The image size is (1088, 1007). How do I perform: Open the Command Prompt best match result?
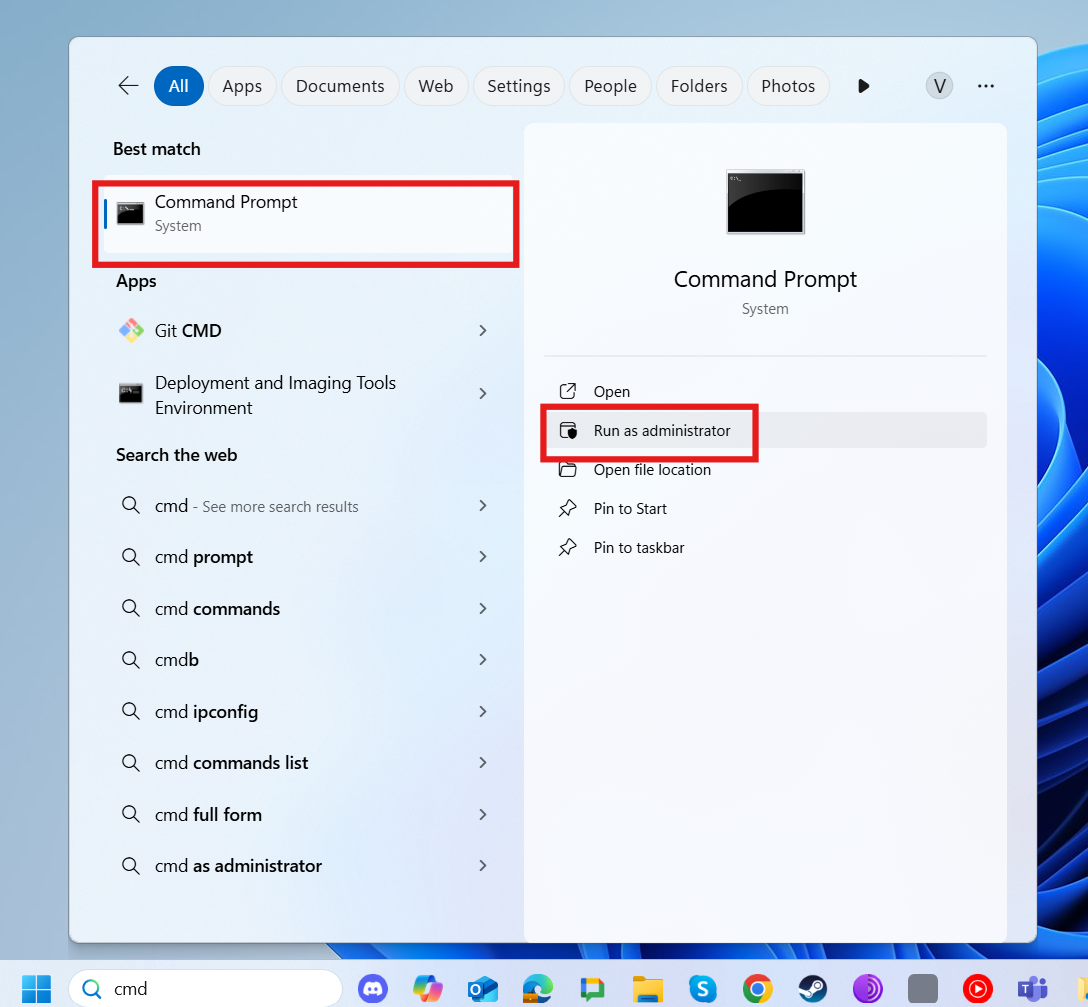[x=307, y=214]
